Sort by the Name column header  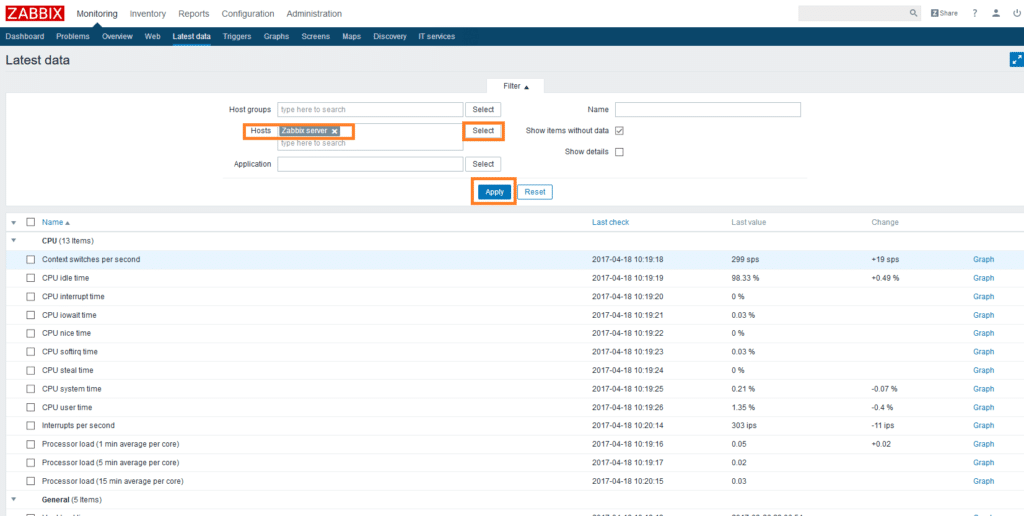(x=52, y=222)
